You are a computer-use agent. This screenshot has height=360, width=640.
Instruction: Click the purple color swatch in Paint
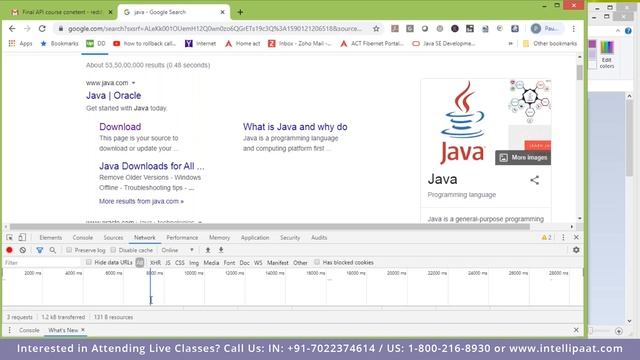[x=592, y=44]
